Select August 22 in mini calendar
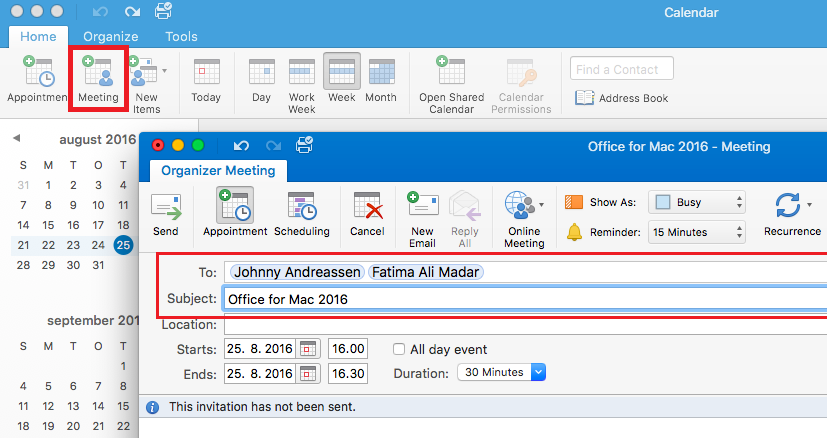This screenshot has width=827, height=438. (48, 245)
